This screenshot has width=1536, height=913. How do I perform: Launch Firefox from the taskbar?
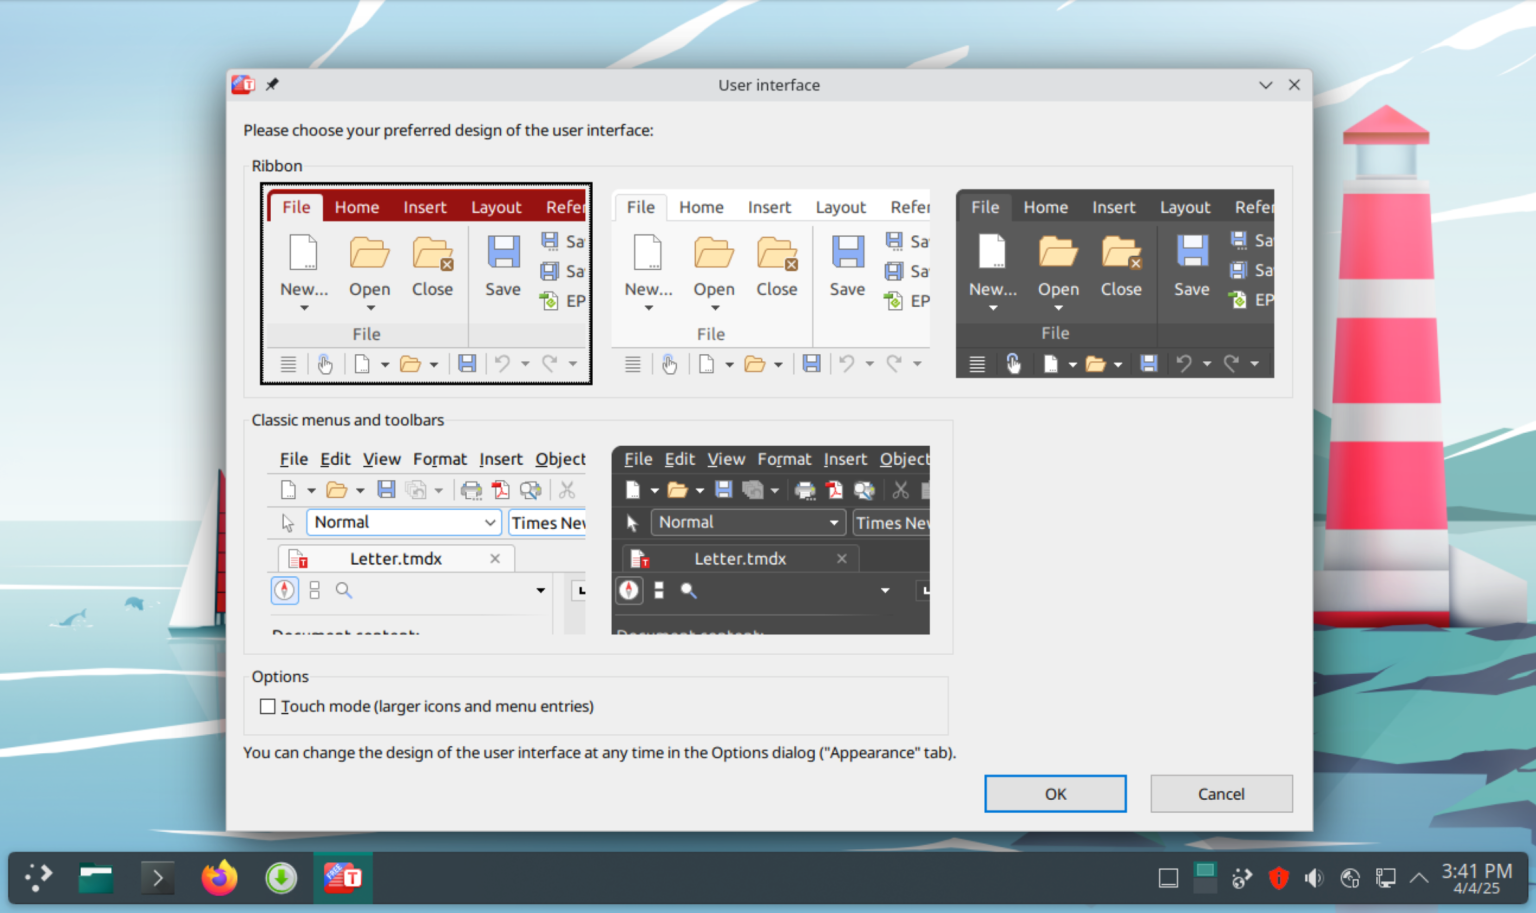(x=219, y=877)
